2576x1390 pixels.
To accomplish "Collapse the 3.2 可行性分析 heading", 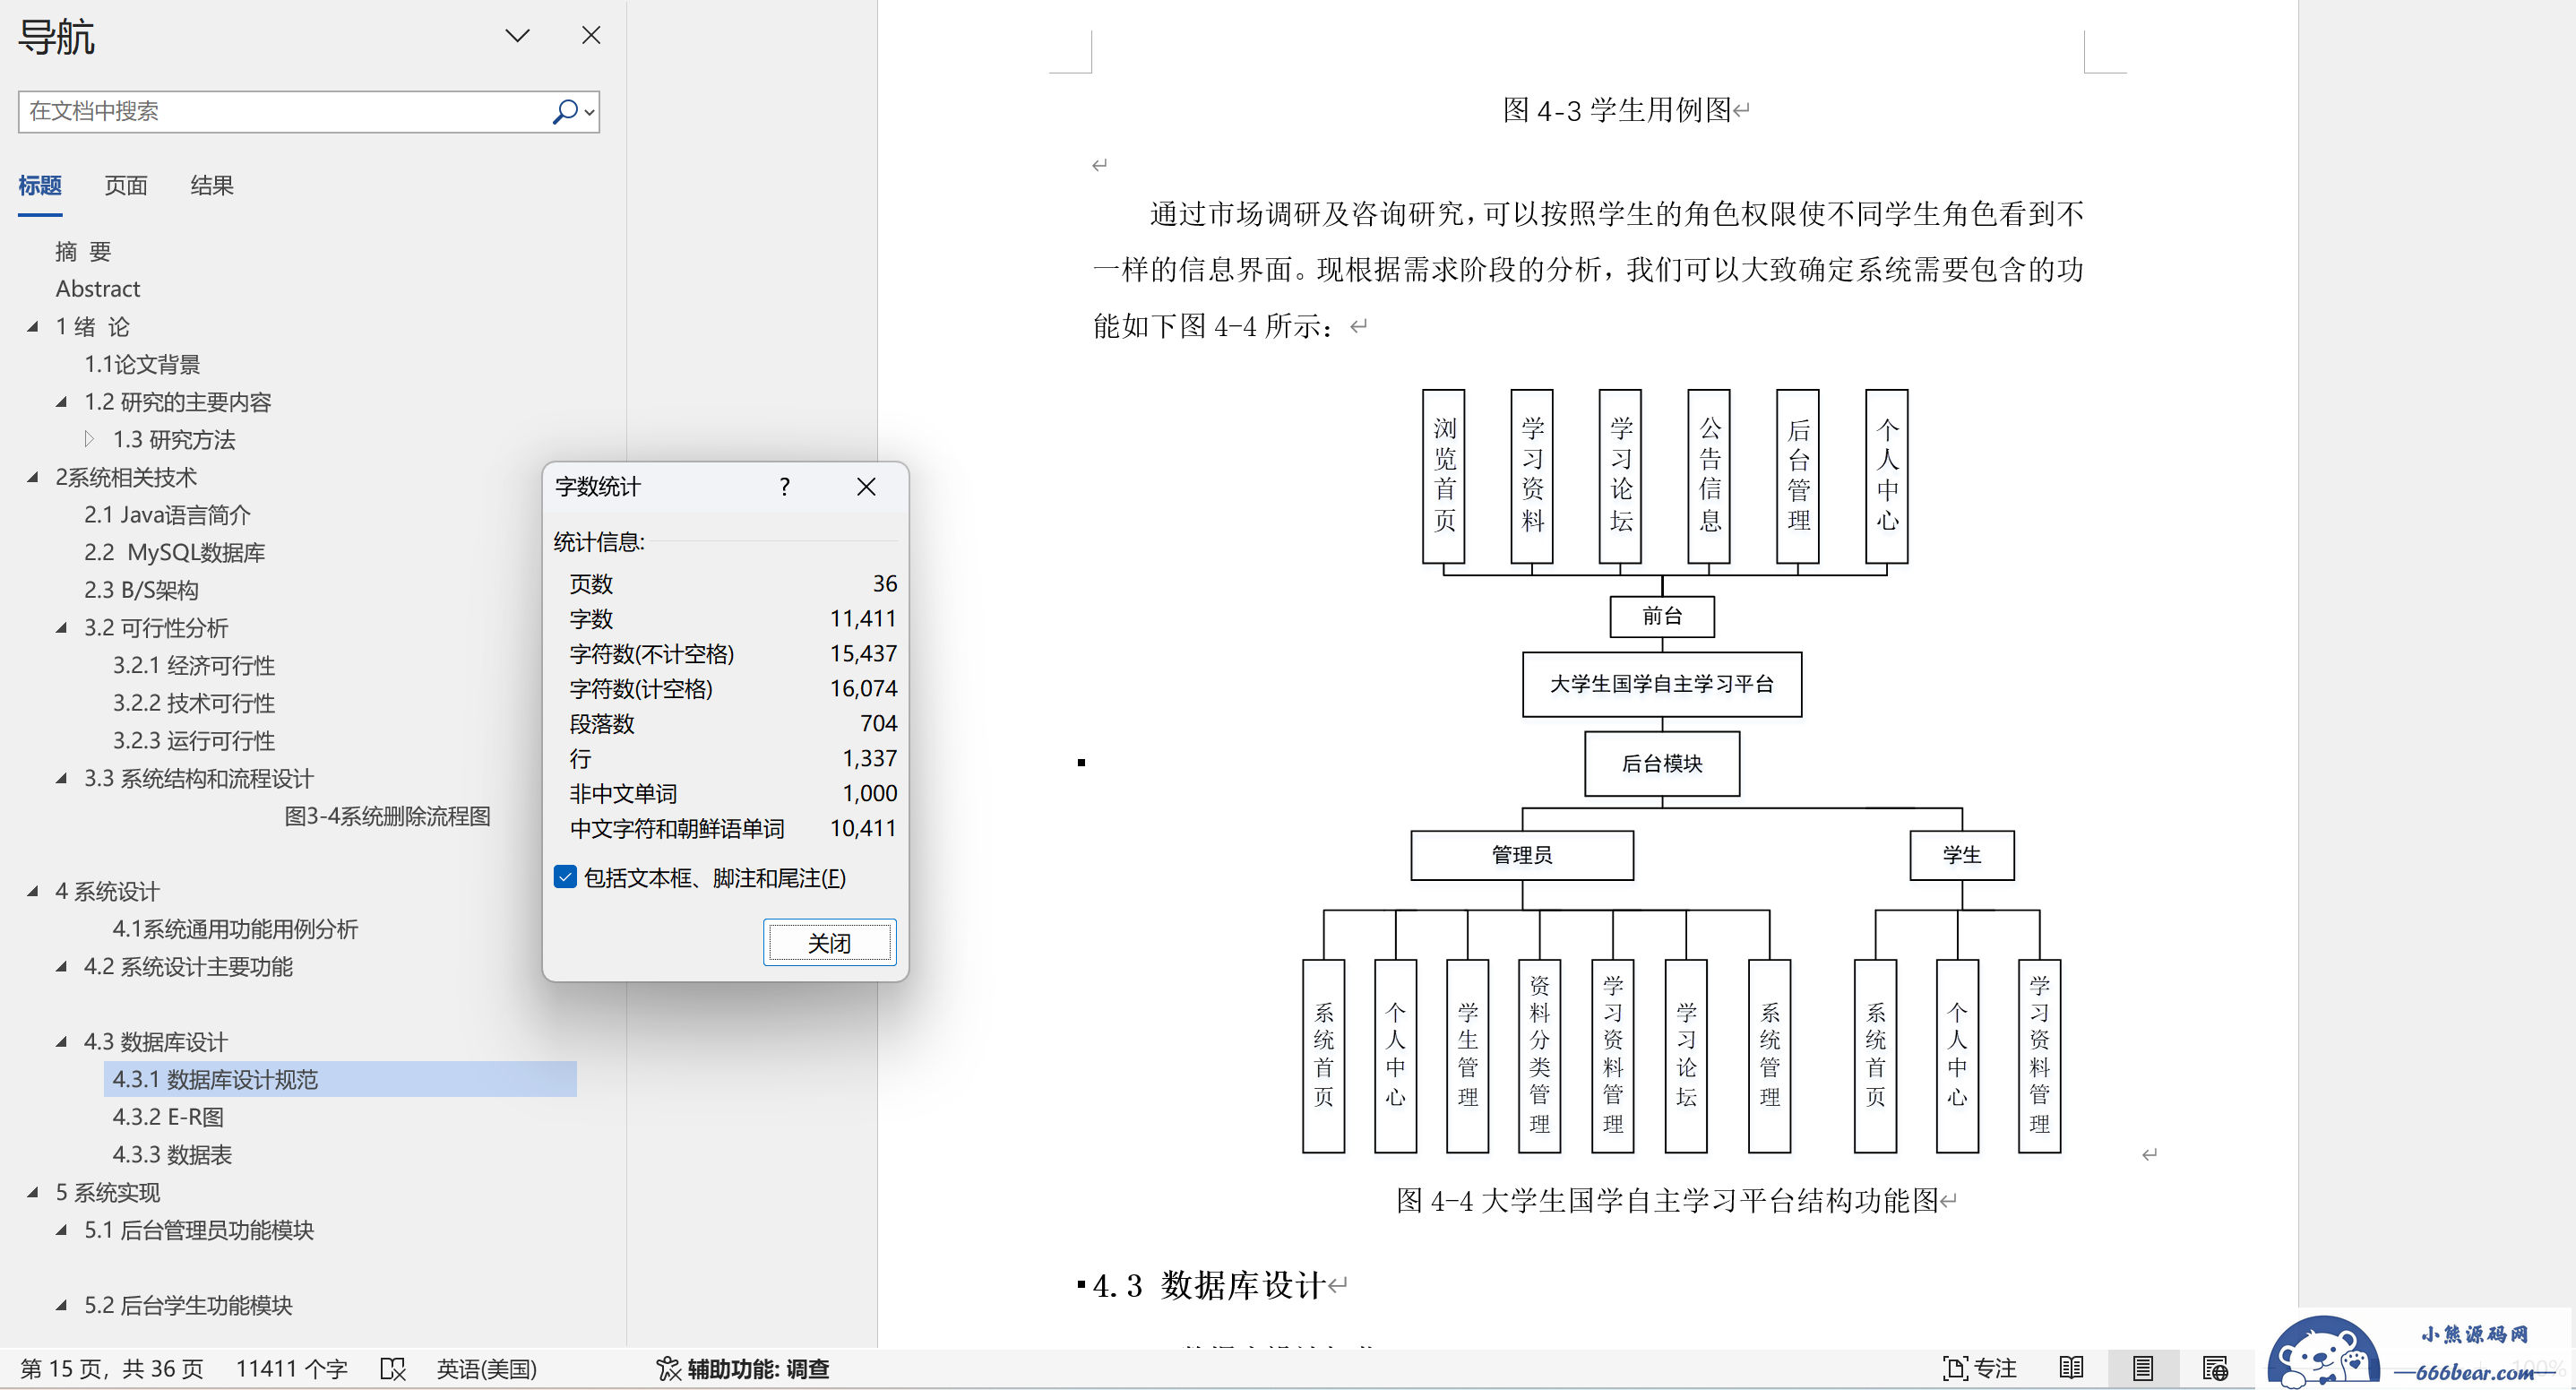I will coord(62,628).
